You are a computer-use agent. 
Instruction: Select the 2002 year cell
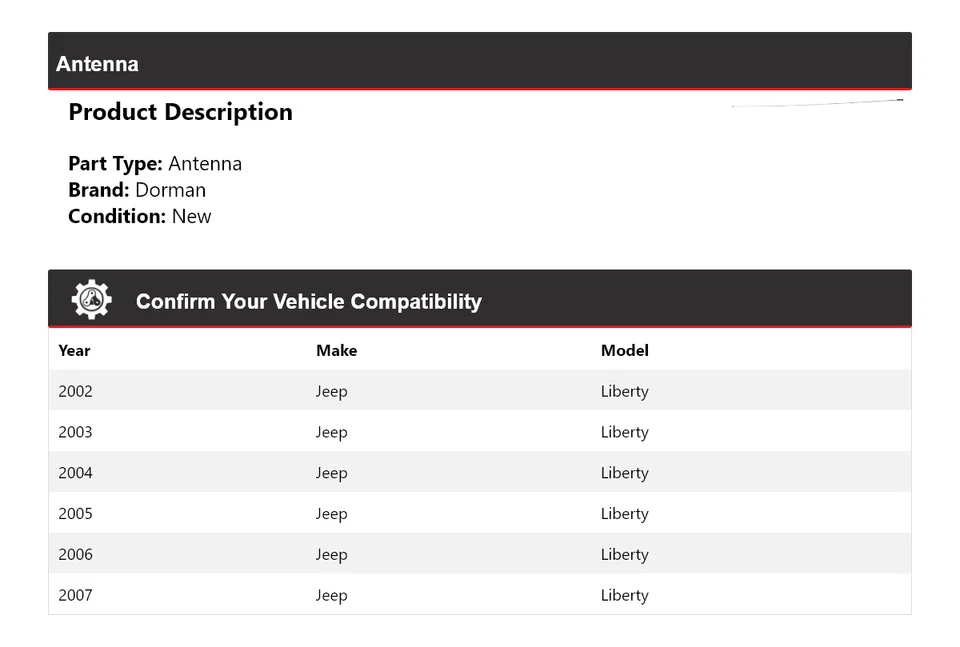75,391
